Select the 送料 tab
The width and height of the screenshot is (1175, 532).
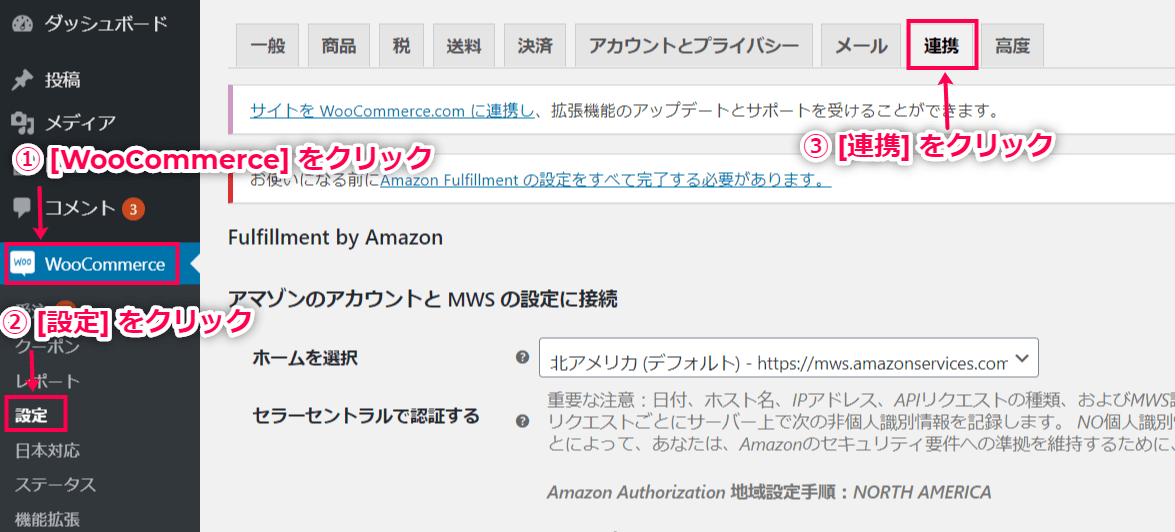(x=464, y=46)
